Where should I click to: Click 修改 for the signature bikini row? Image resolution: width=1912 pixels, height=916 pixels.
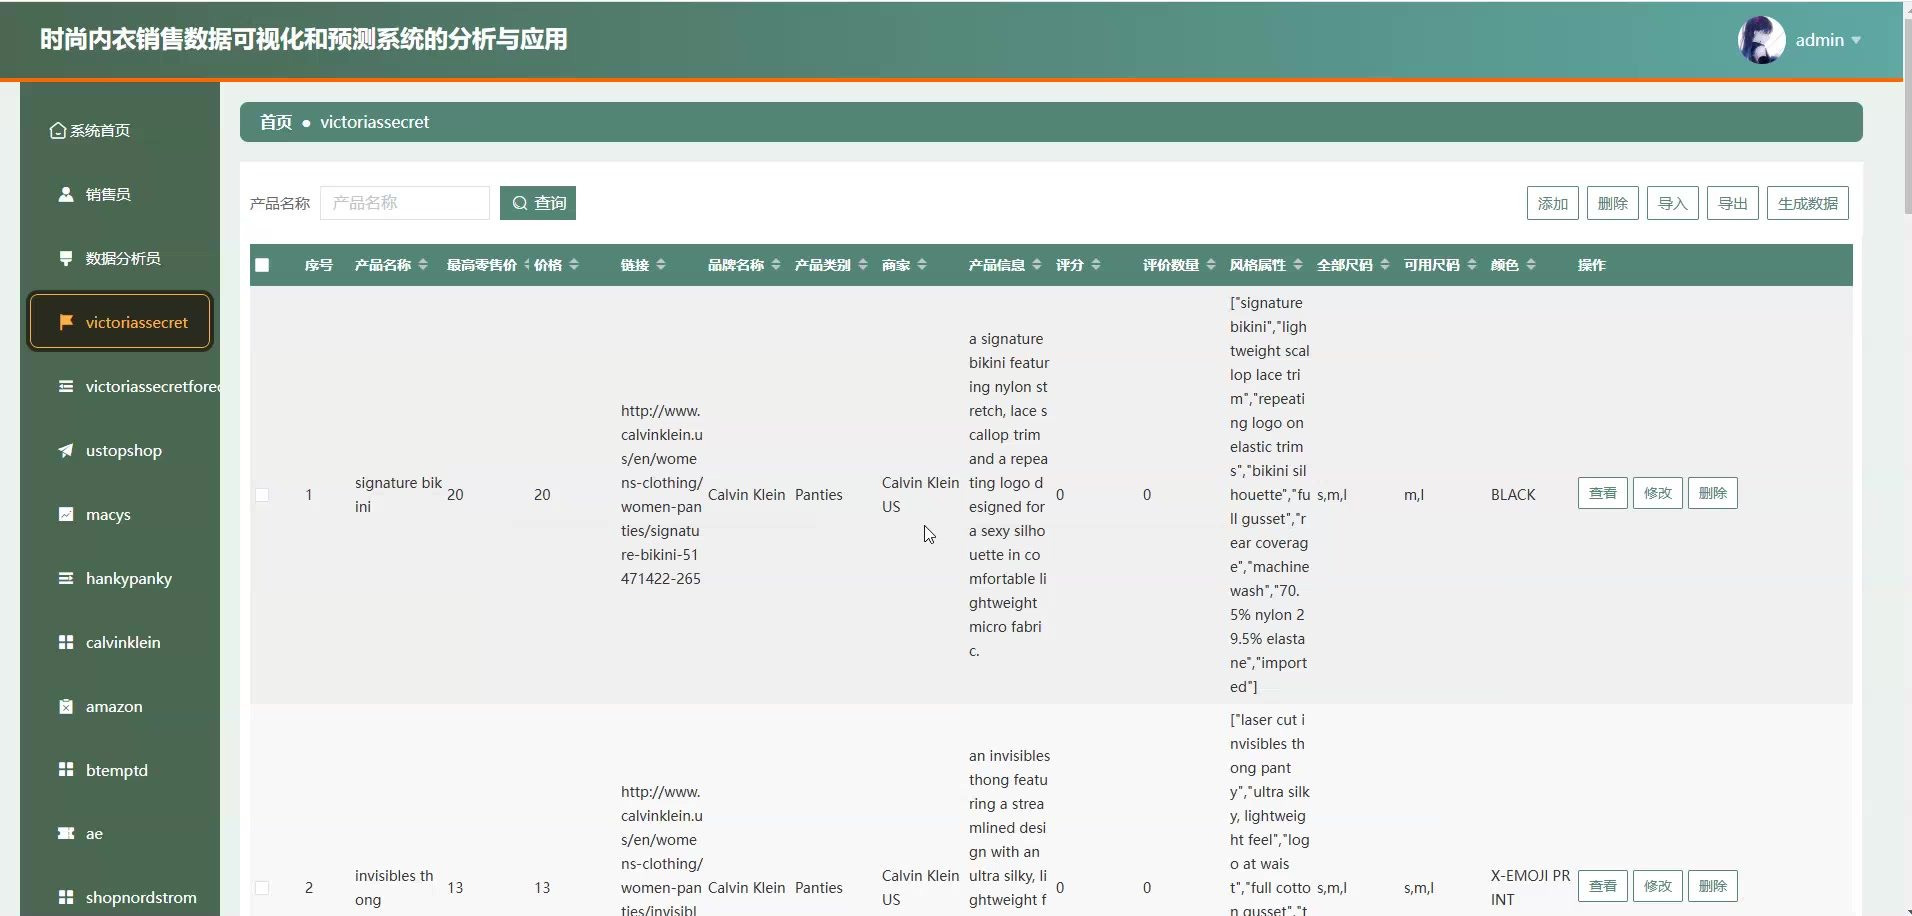1658,493
